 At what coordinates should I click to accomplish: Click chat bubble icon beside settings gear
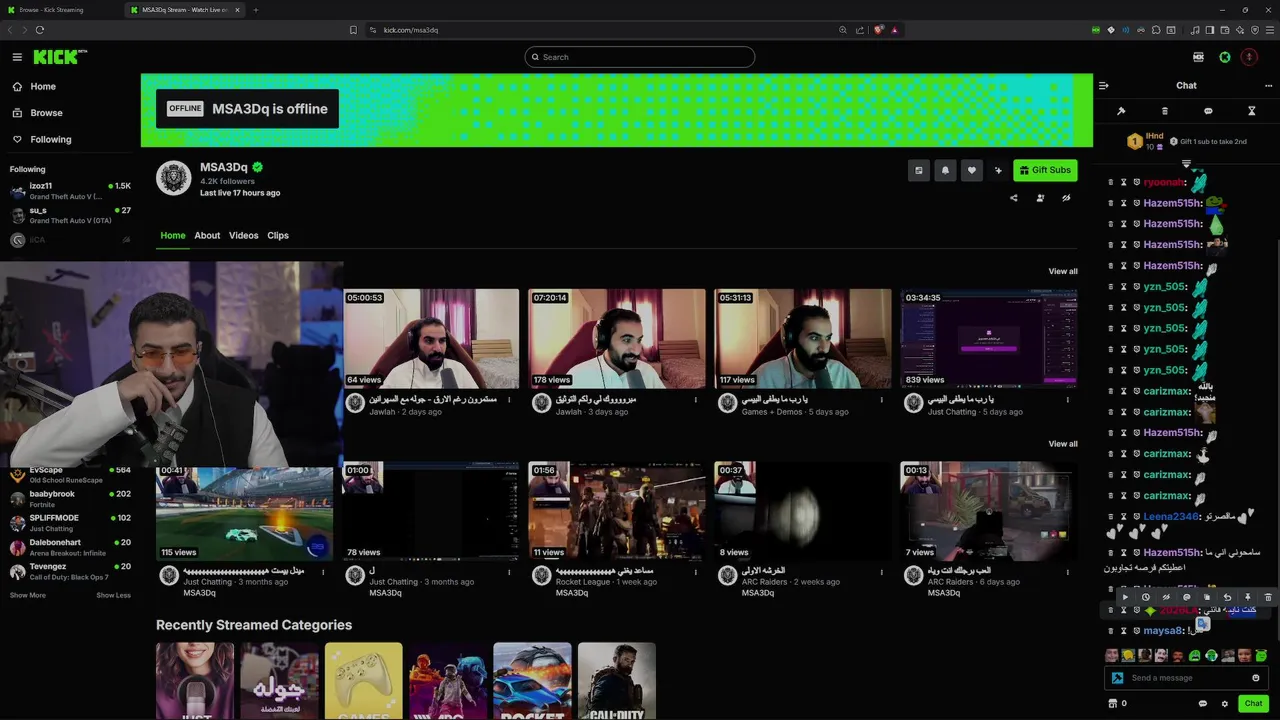click(x=1203, y=704)
